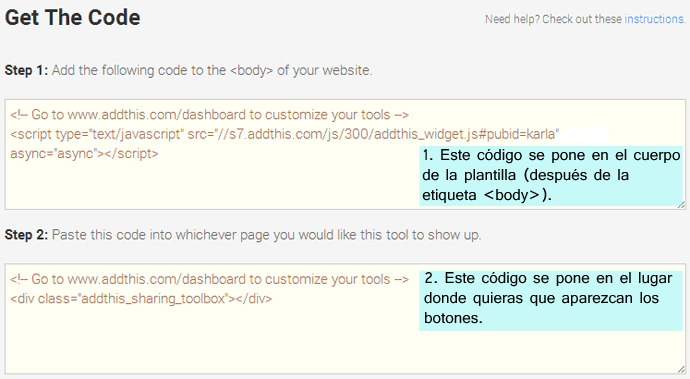Grab the Step 1 textarea resize handle
Viewport: 690px width, 379px height.
point(681,205)
